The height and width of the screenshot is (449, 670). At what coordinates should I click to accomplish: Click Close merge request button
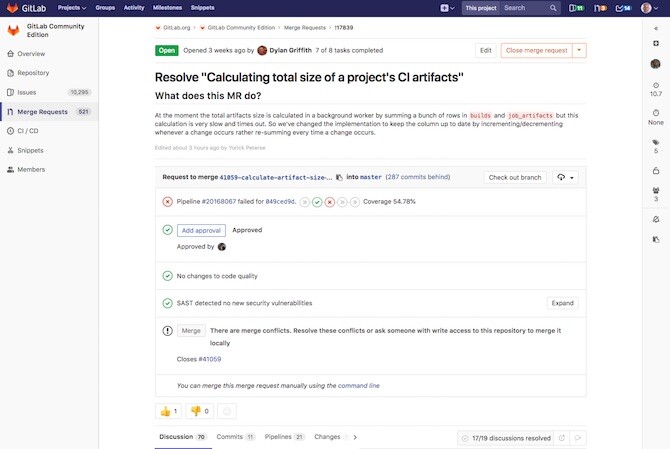(537, 50)
